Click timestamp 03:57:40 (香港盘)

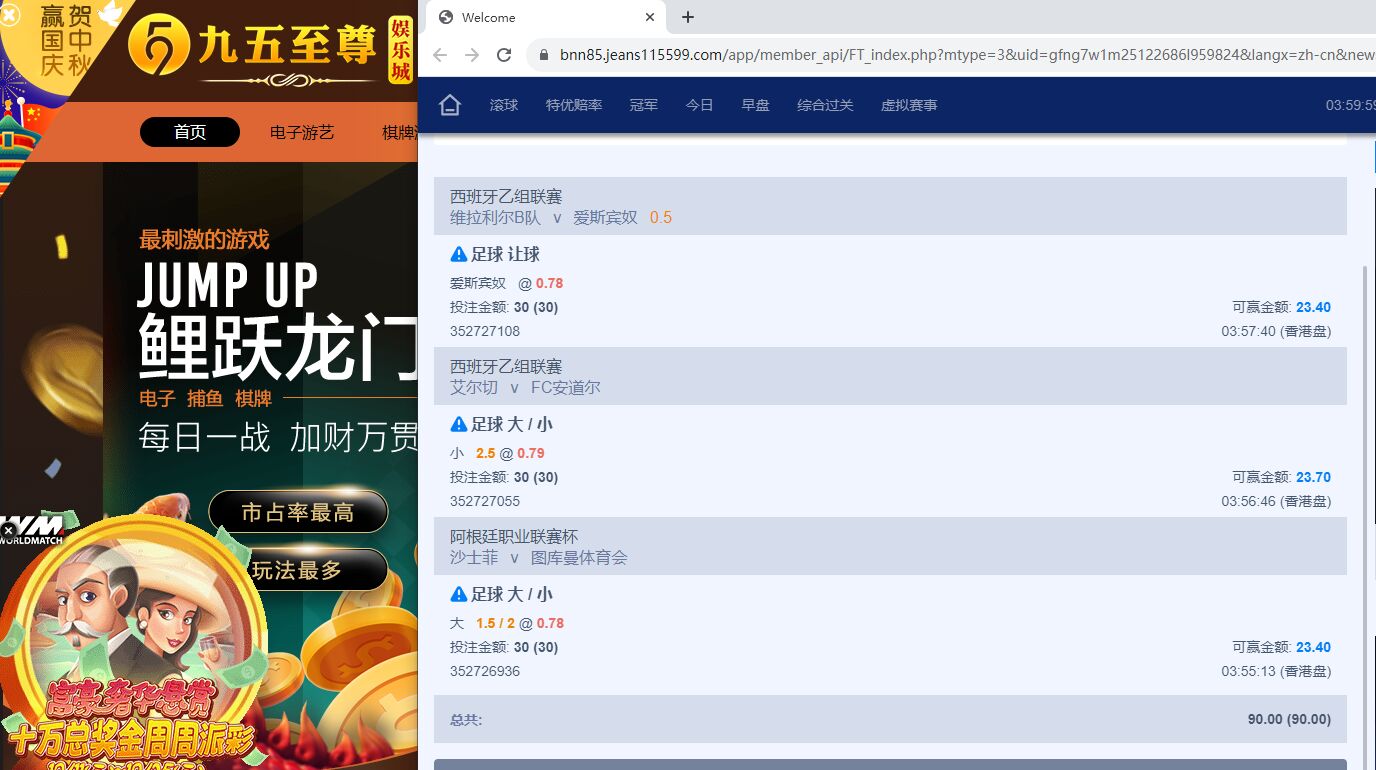pyautogui.click(x=1276, y=331)
